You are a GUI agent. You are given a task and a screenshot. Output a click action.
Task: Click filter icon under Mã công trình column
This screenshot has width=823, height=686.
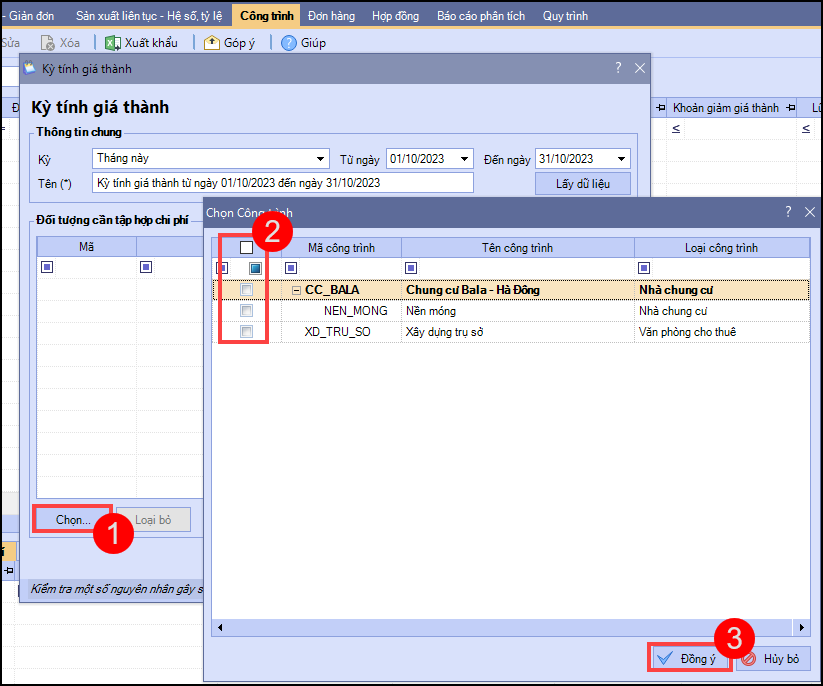click(x=291, y=268)
